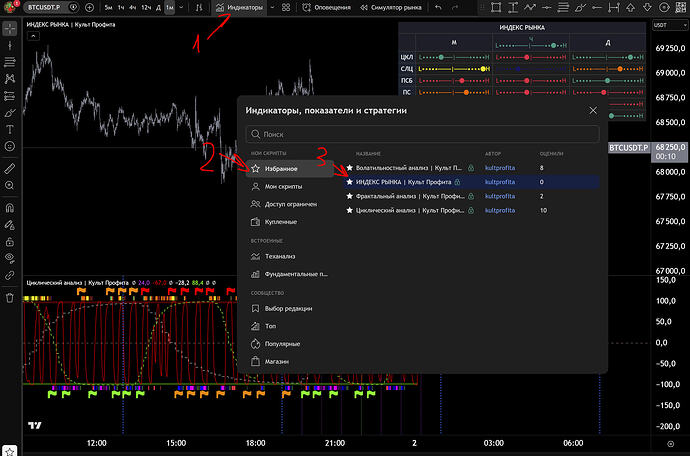
Task: Toggle magnet mode for drawings
Action: click(x=10, y=208)
